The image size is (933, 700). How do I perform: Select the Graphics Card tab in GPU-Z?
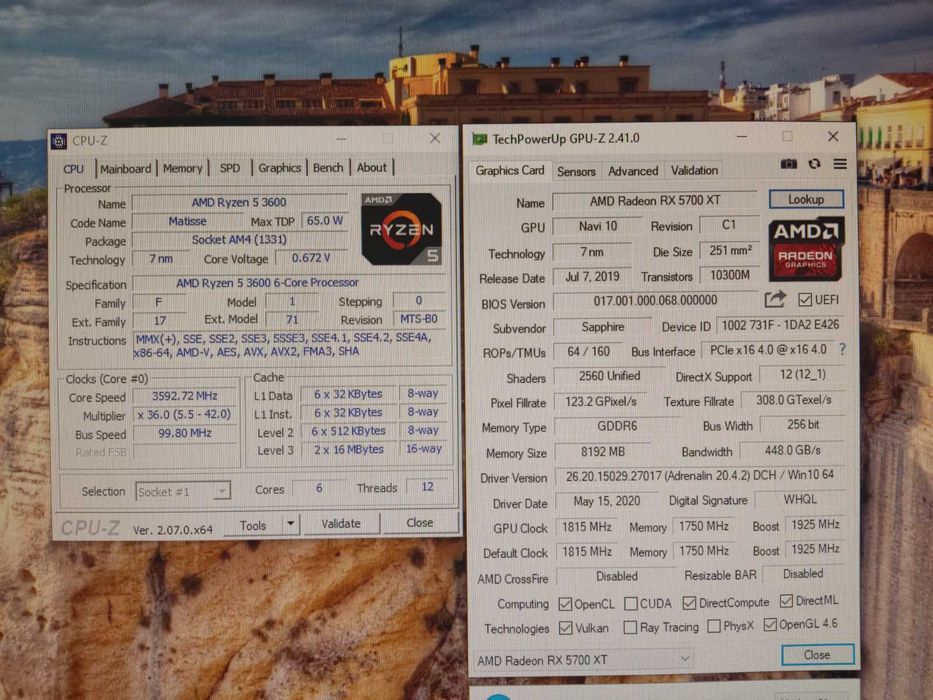pyautogui.click(x=510, y=171)
